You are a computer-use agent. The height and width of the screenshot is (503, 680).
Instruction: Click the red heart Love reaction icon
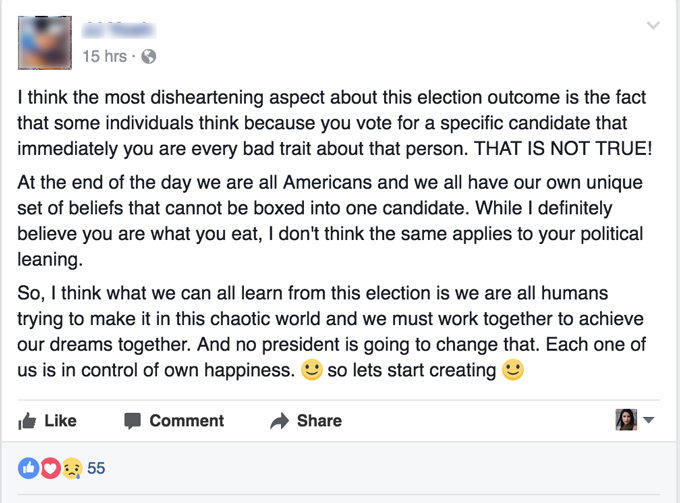tap(47, 468)
